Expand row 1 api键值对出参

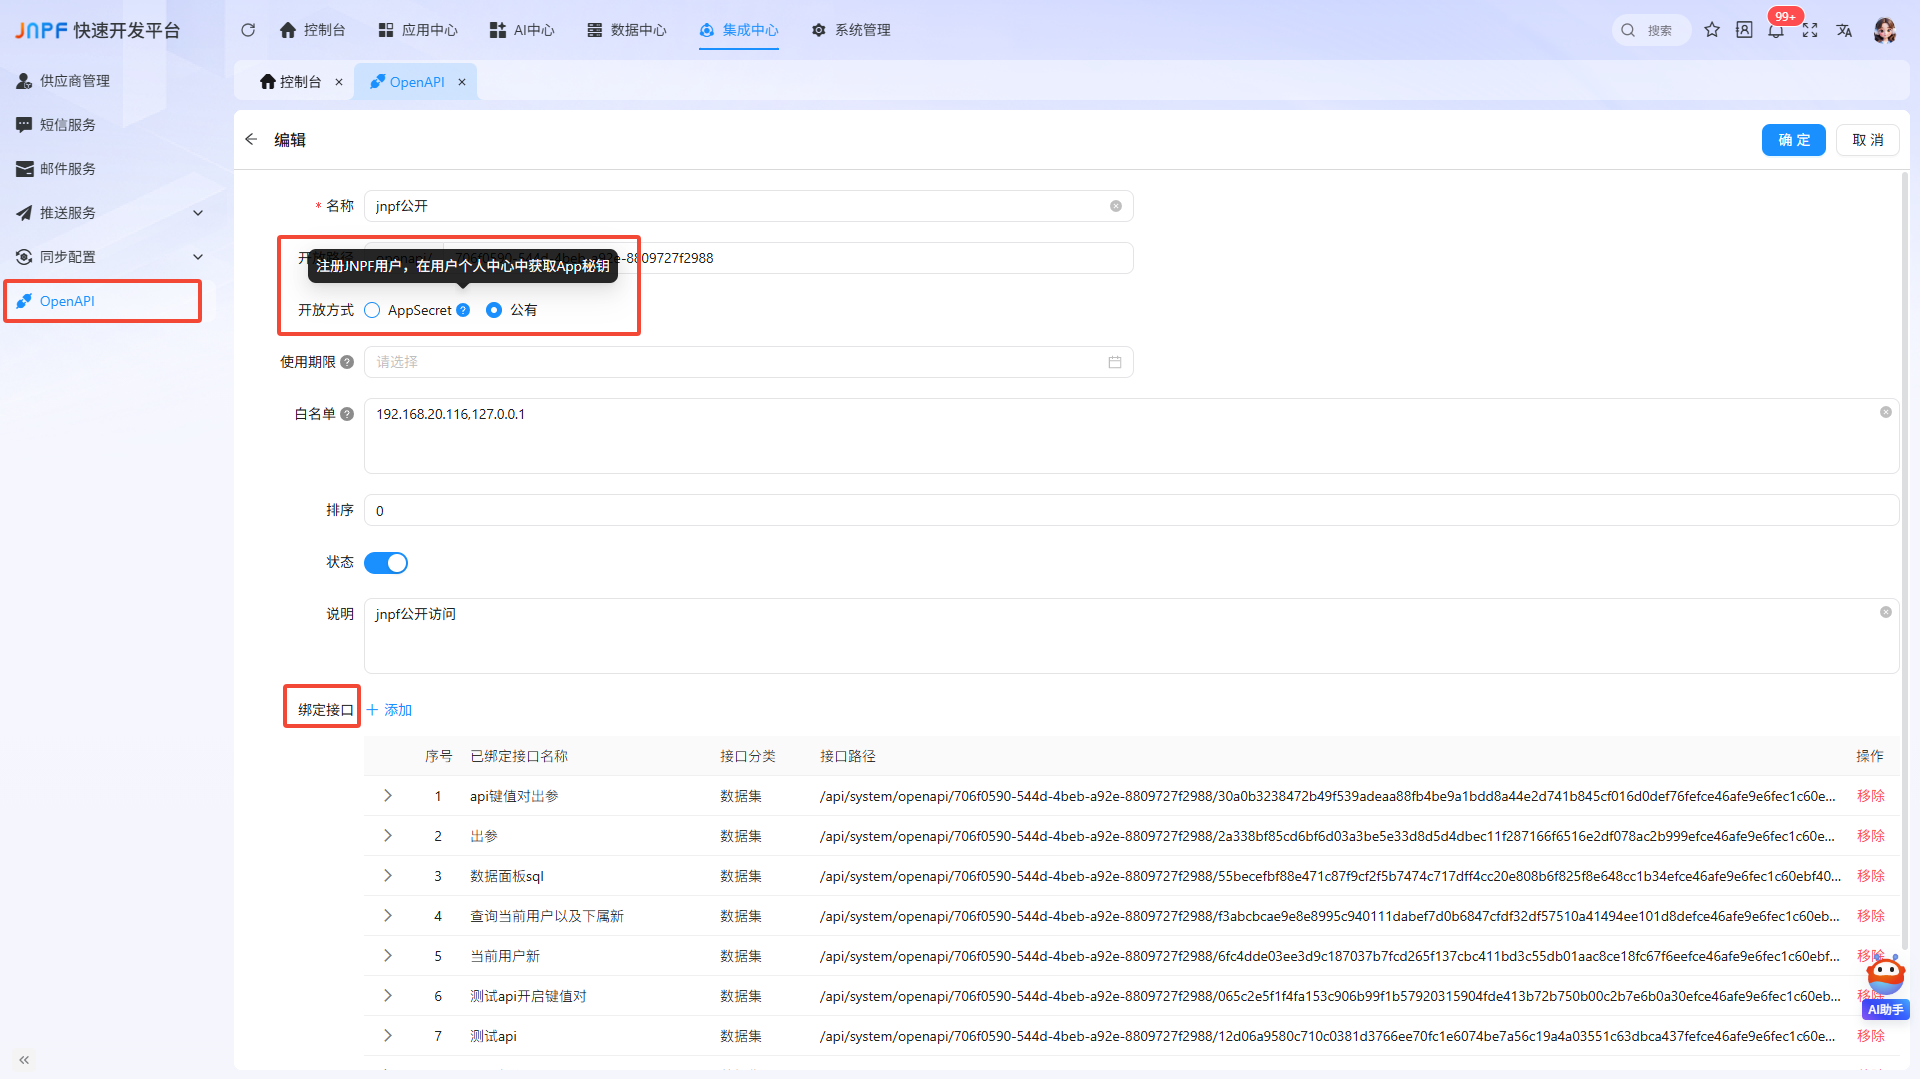tap(388, 796)
